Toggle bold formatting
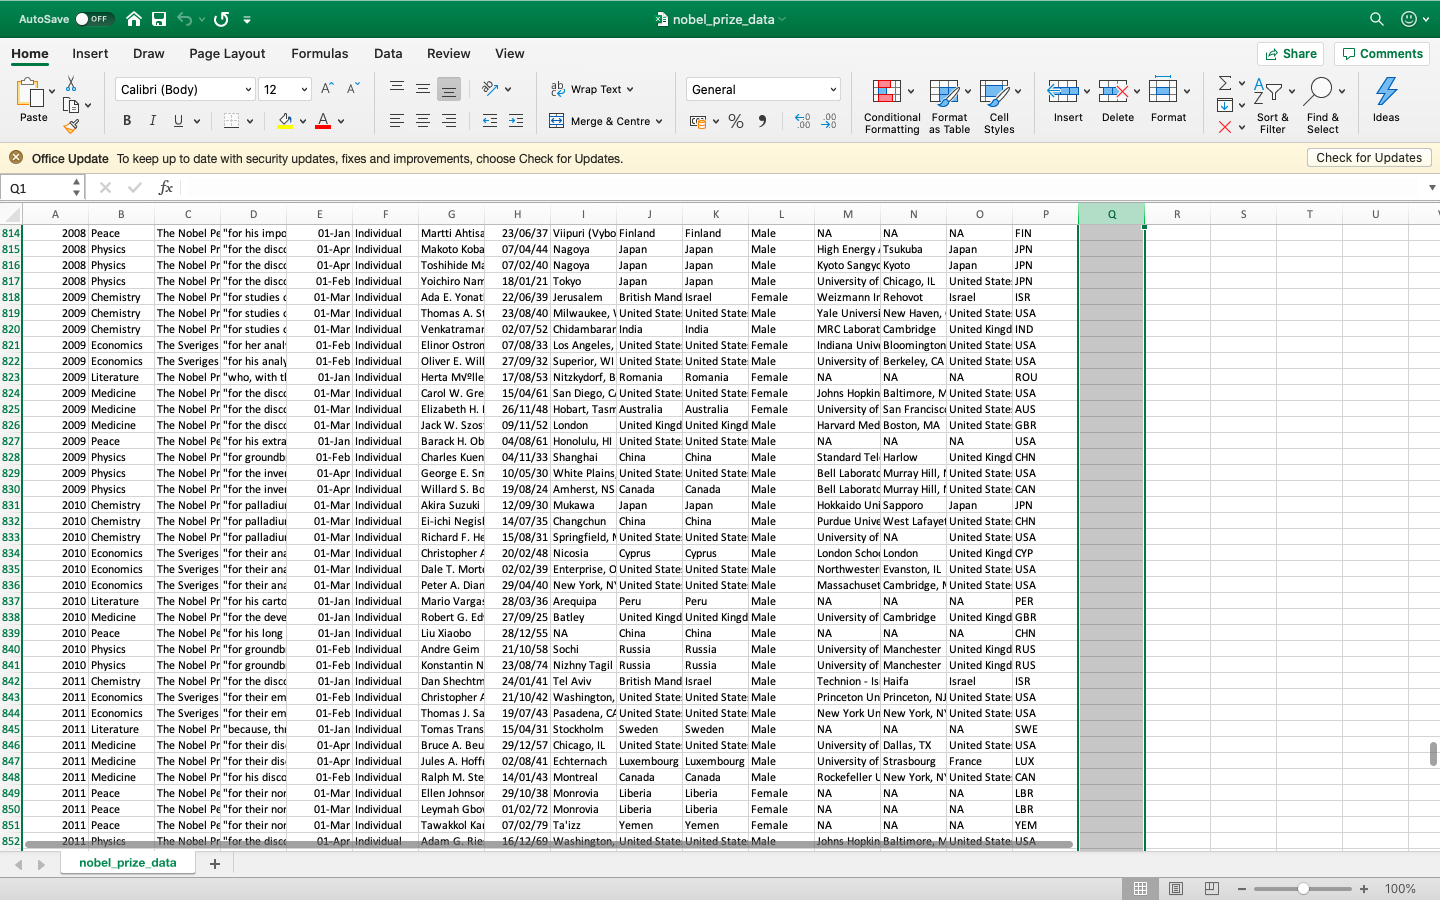 pyautogui.click(x=126, y=120)
